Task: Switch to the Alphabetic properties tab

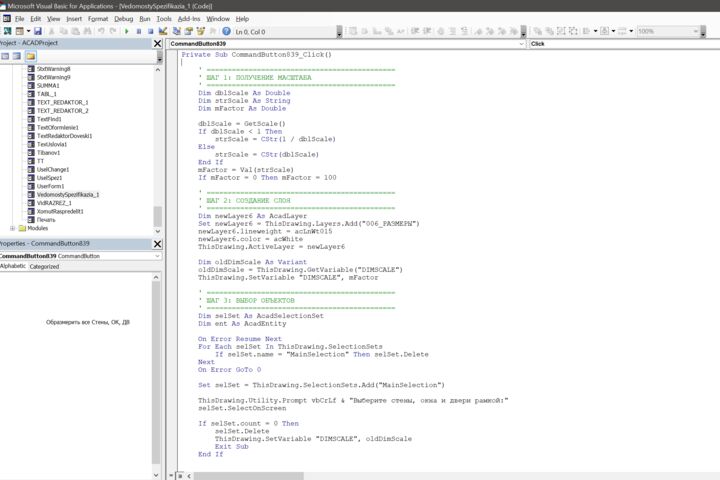Action: tap(13, 266)
